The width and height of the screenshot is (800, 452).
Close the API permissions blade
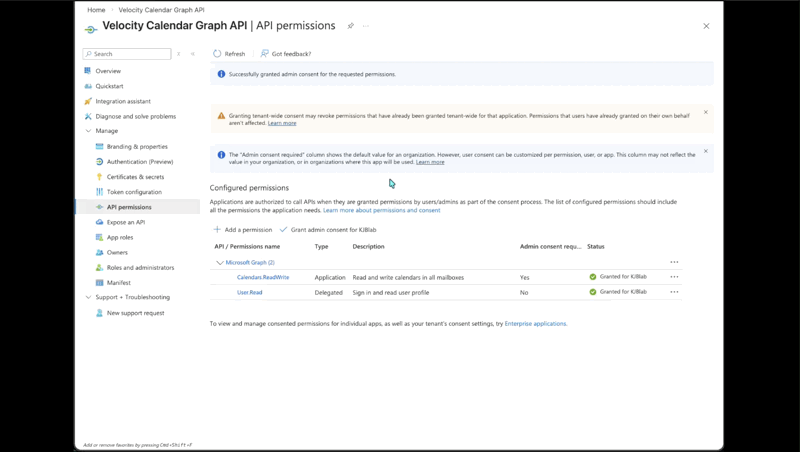(706, 26)
